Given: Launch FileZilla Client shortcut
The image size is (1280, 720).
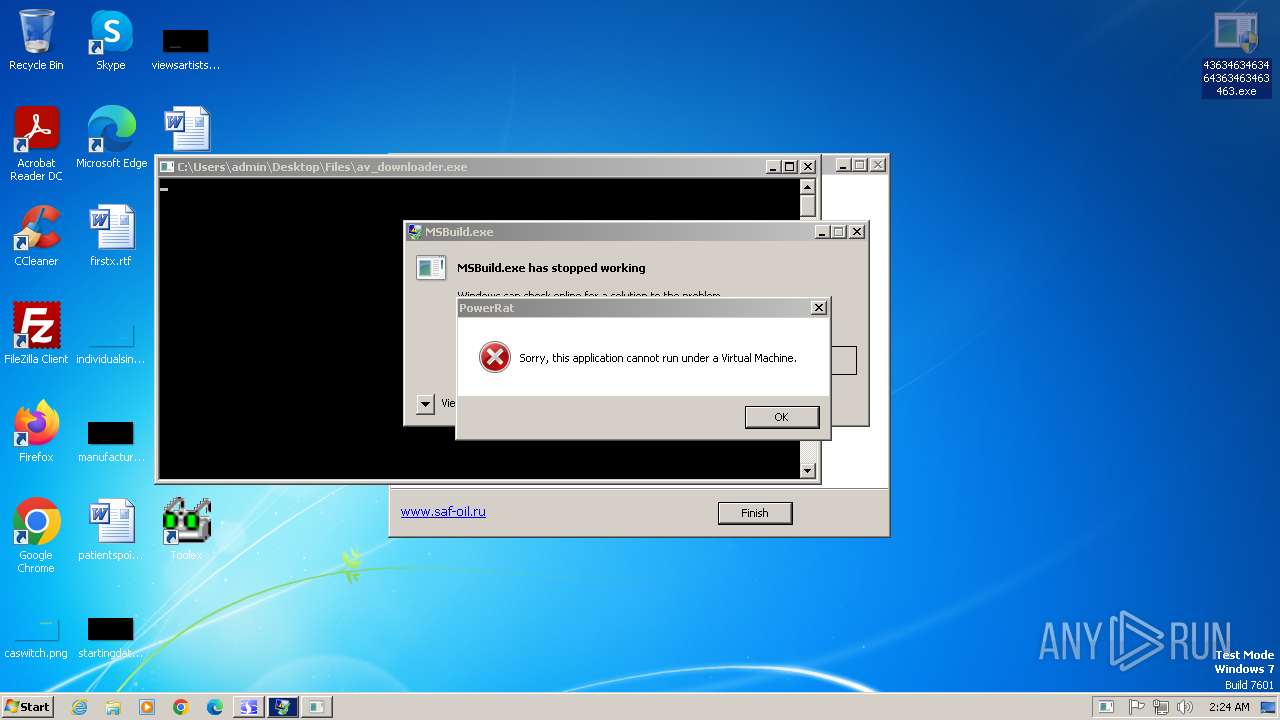Looking at the screenshot, I should point(36,333).
